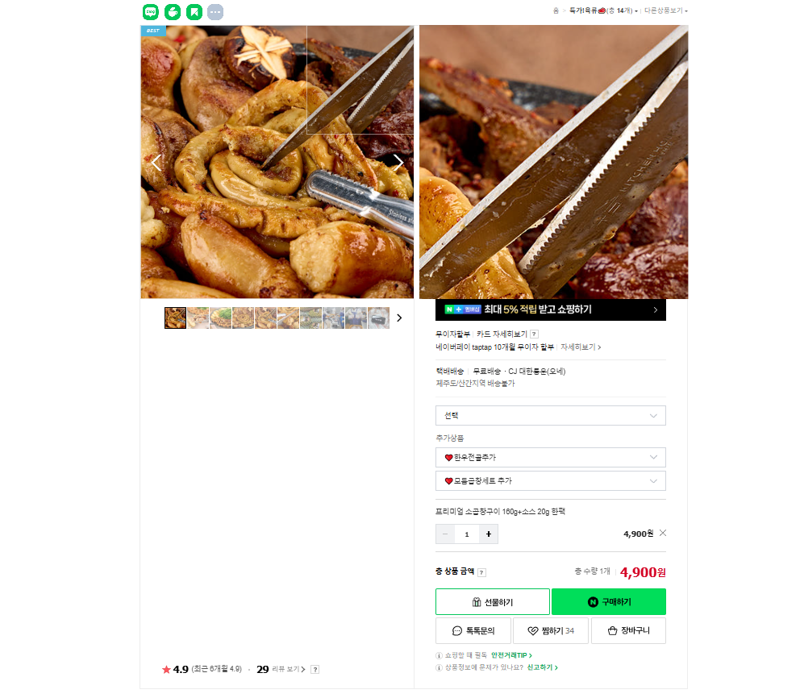Advance the thumbnail strip with the right chevron
This screenshot has height=698, width=800.
pyautogui.click(x=399, y=318)
